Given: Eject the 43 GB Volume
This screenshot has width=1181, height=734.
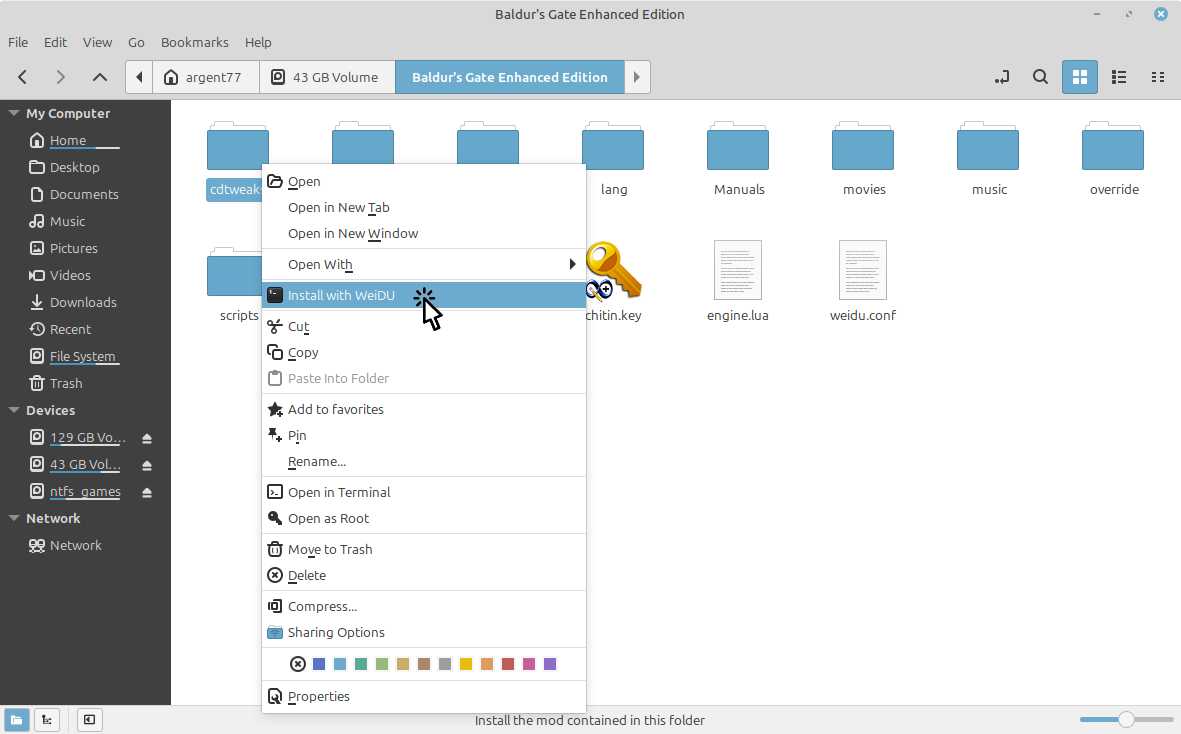Looking at the screenshot, I should [147, 465].
